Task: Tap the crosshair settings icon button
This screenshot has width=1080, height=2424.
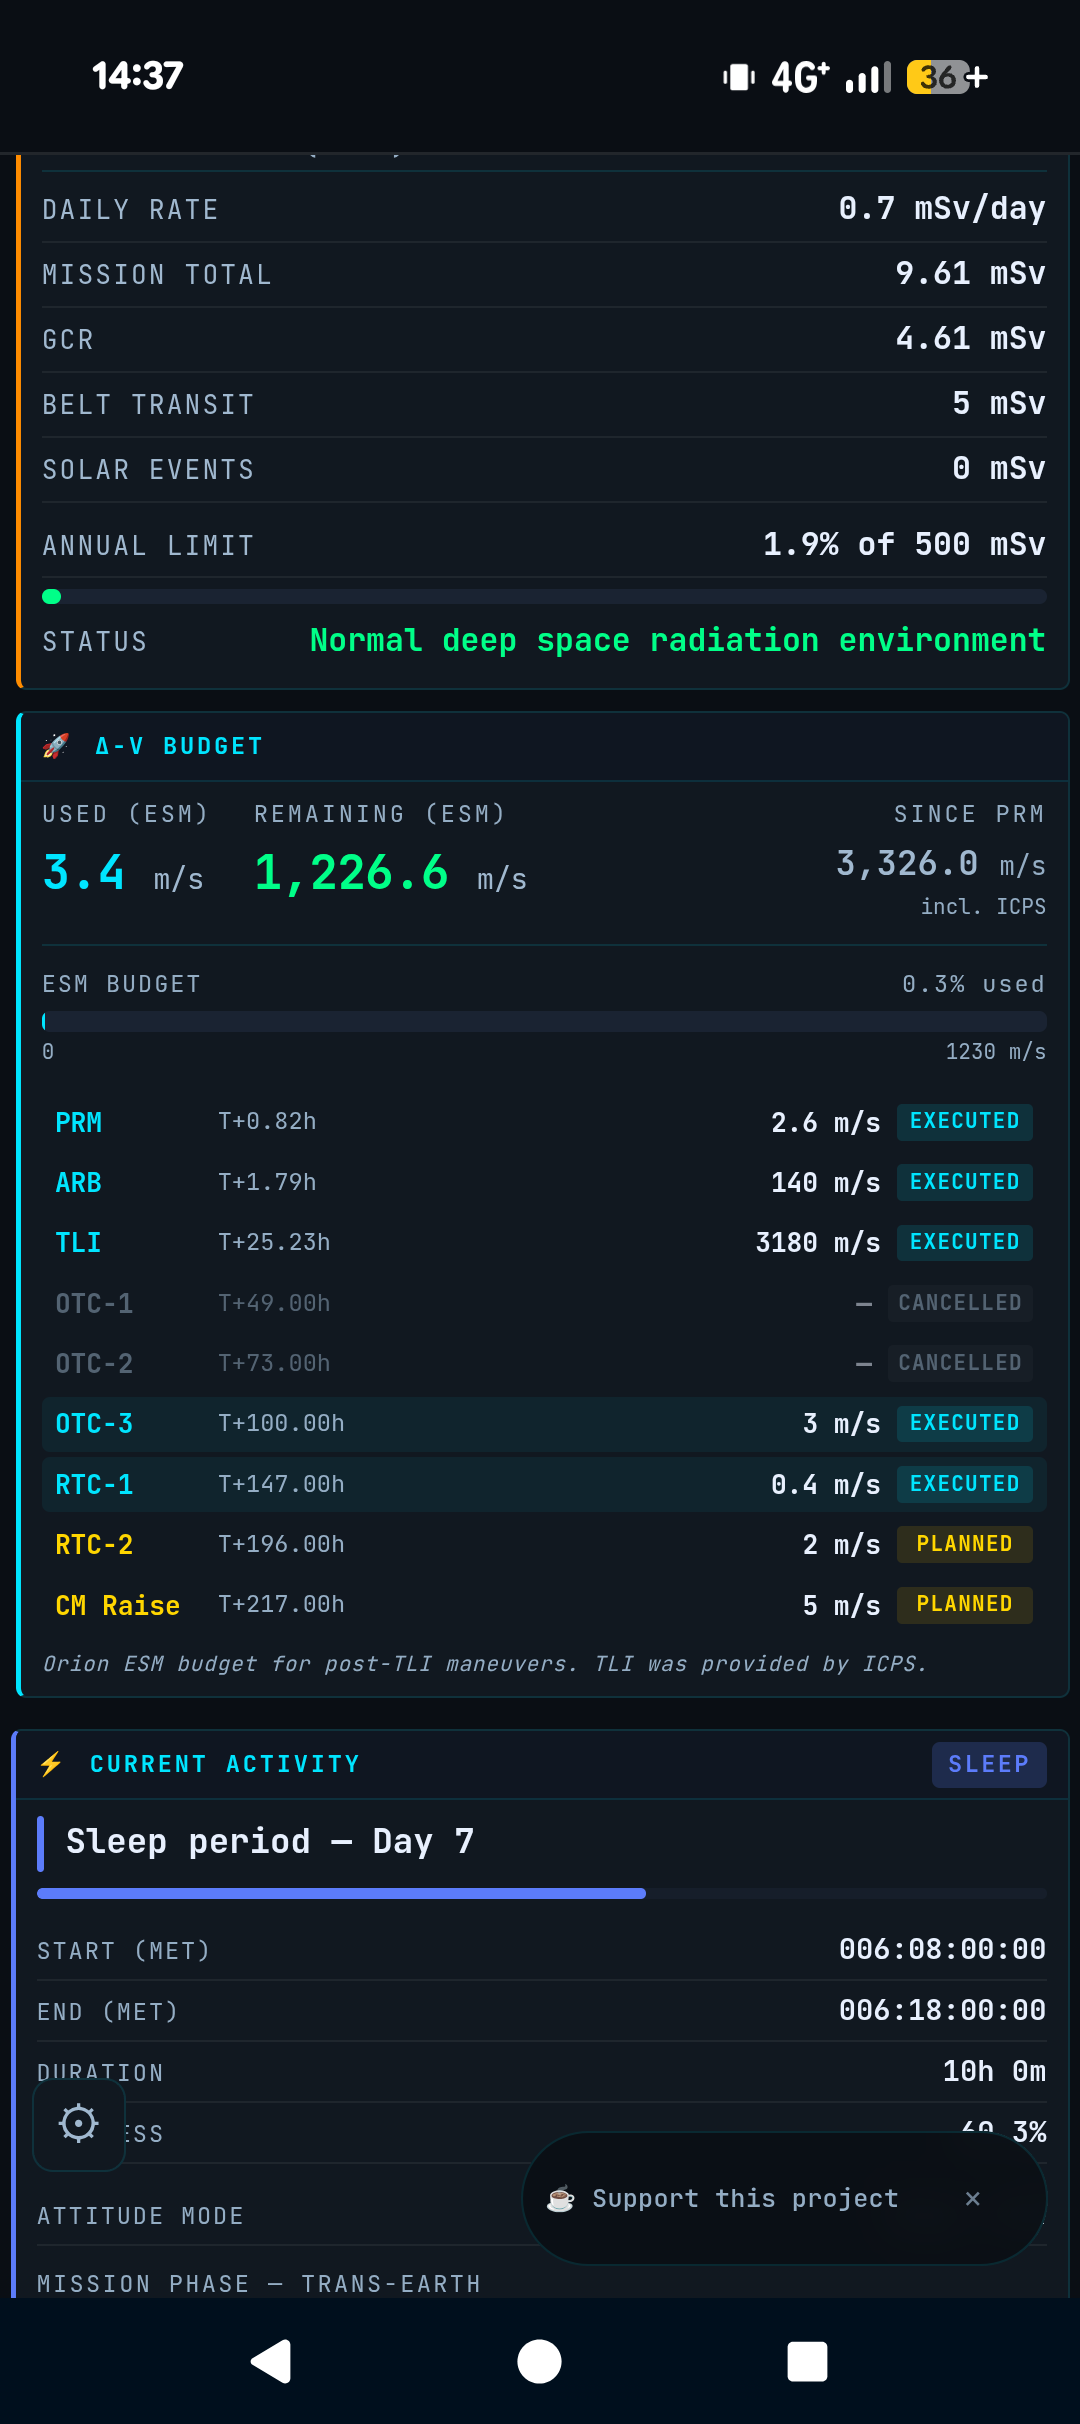Action: coord(79,2123)
